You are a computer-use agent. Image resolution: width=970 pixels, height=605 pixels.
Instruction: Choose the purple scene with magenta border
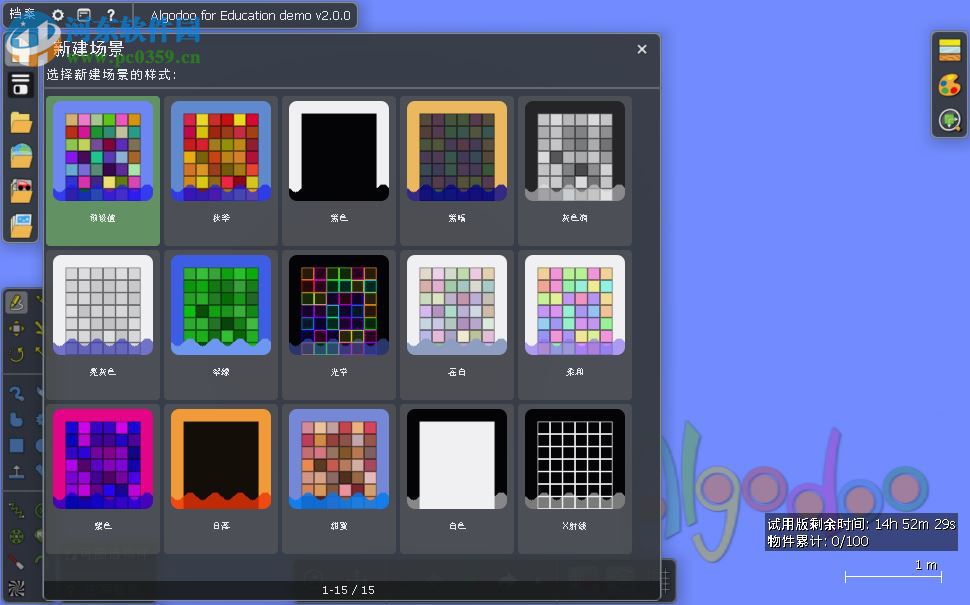(x=103, y=479)
